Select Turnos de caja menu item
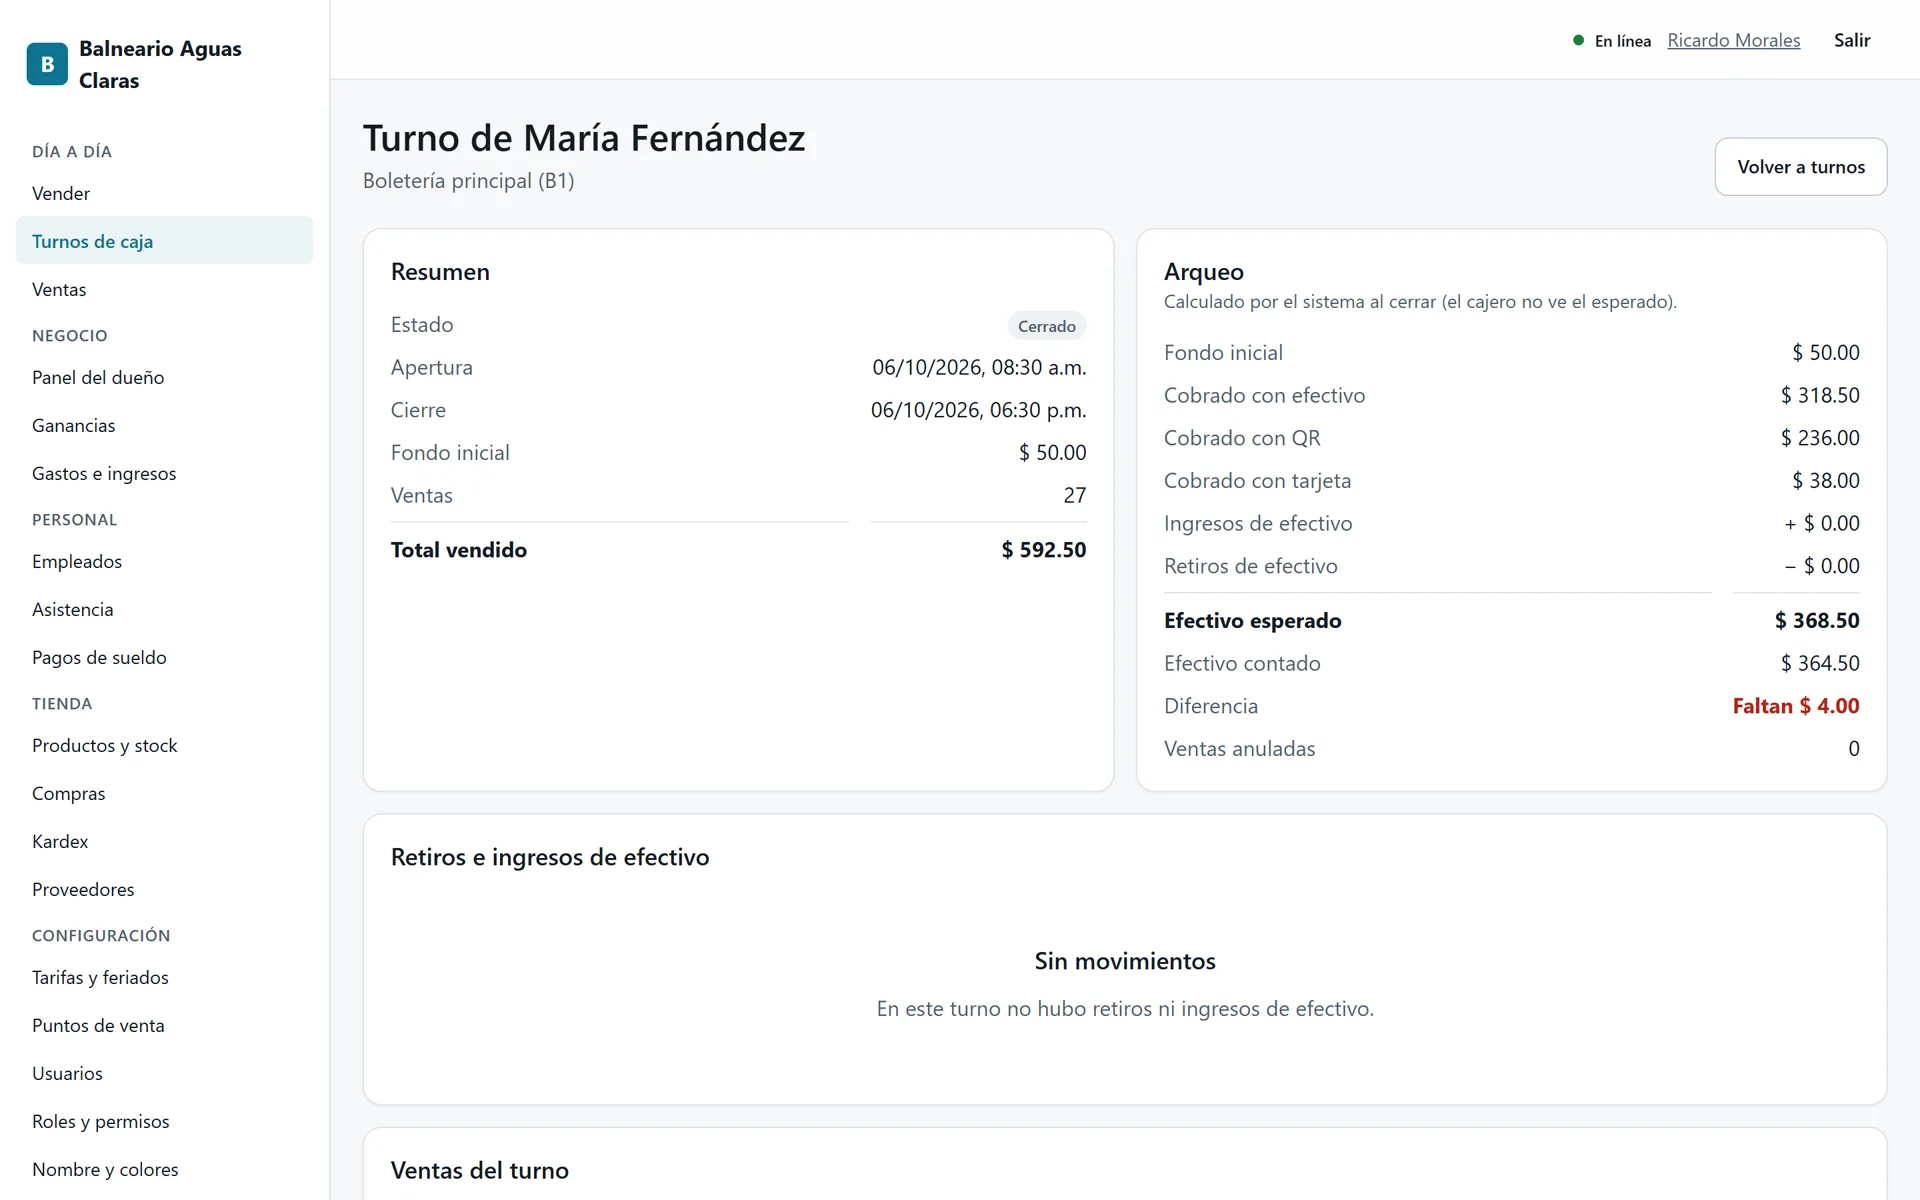Screen dimensions: 1920x1200 (164, 241)
